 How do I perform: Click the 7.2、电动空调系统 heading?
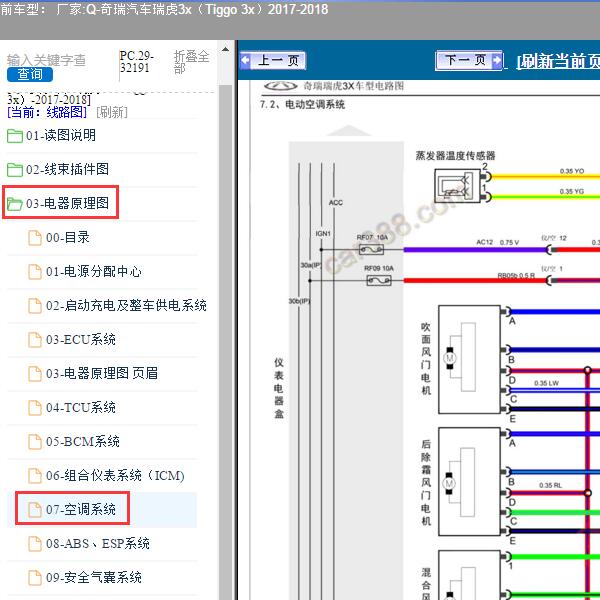click(x=302, y=104)
